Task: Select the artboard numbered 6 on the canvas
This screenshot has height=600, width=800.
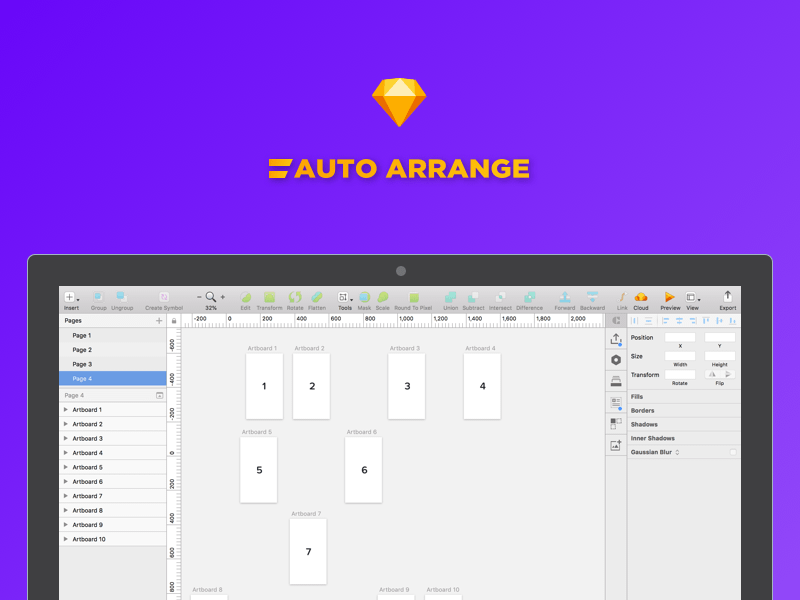Action: click(x=363, y=470)
